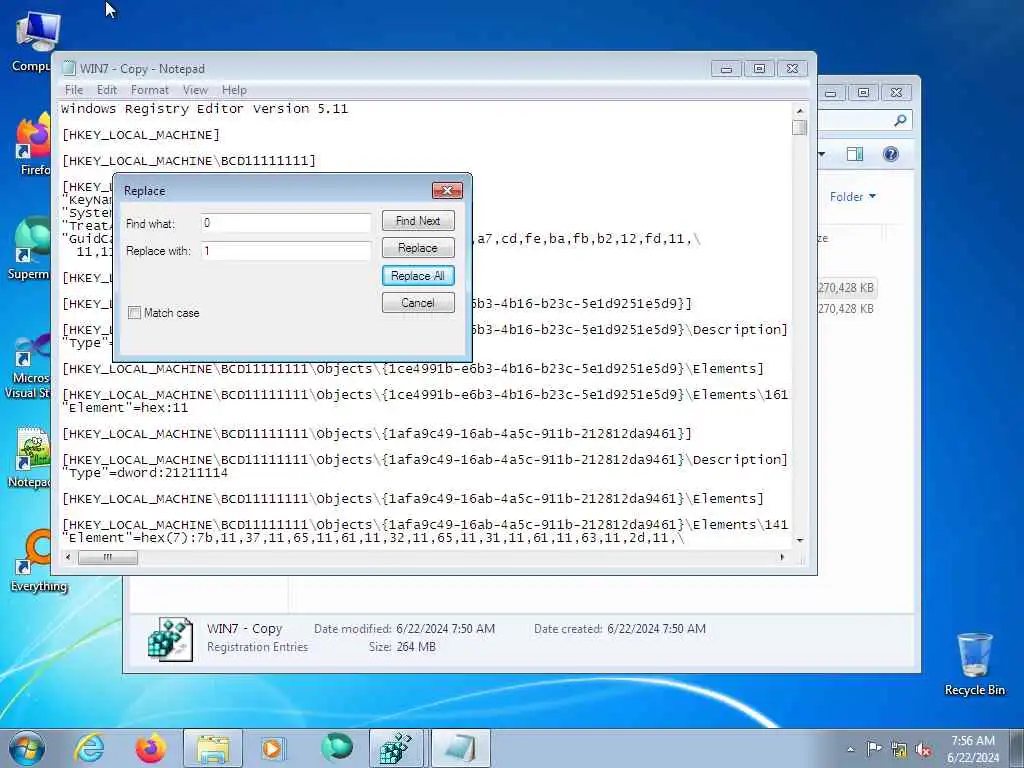
Task: Click the BCD11111111 registry key line
Action: [x=189, y=161]
